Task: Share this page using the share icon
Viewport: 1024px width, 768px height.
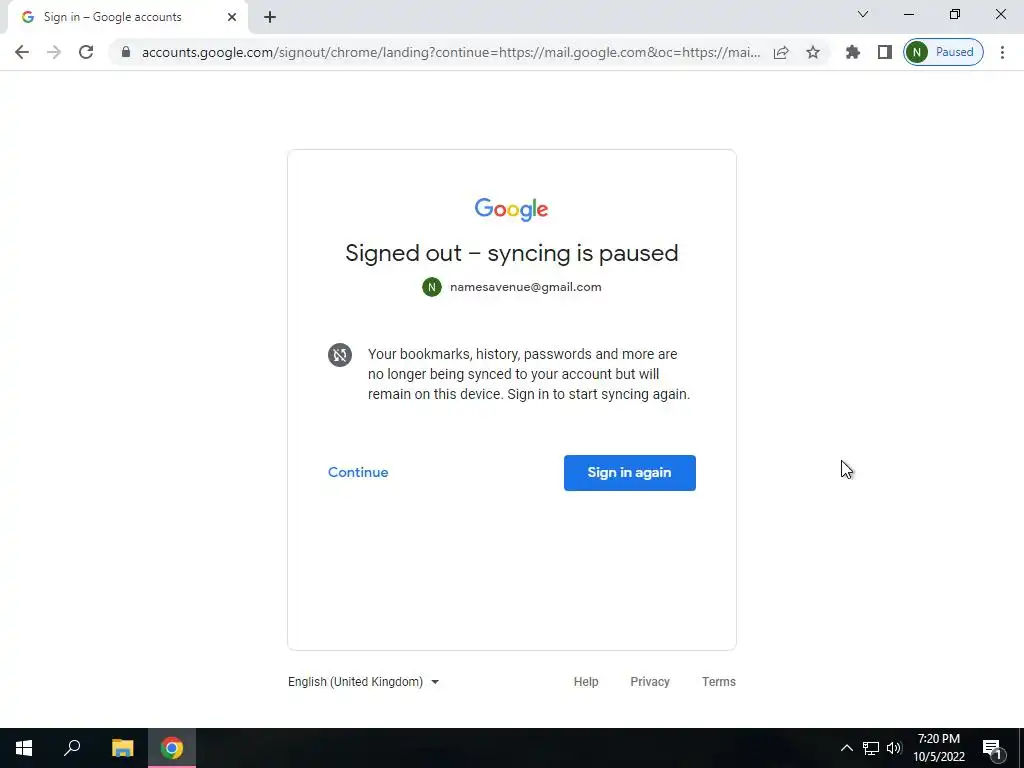Action: tap(781, 52)
